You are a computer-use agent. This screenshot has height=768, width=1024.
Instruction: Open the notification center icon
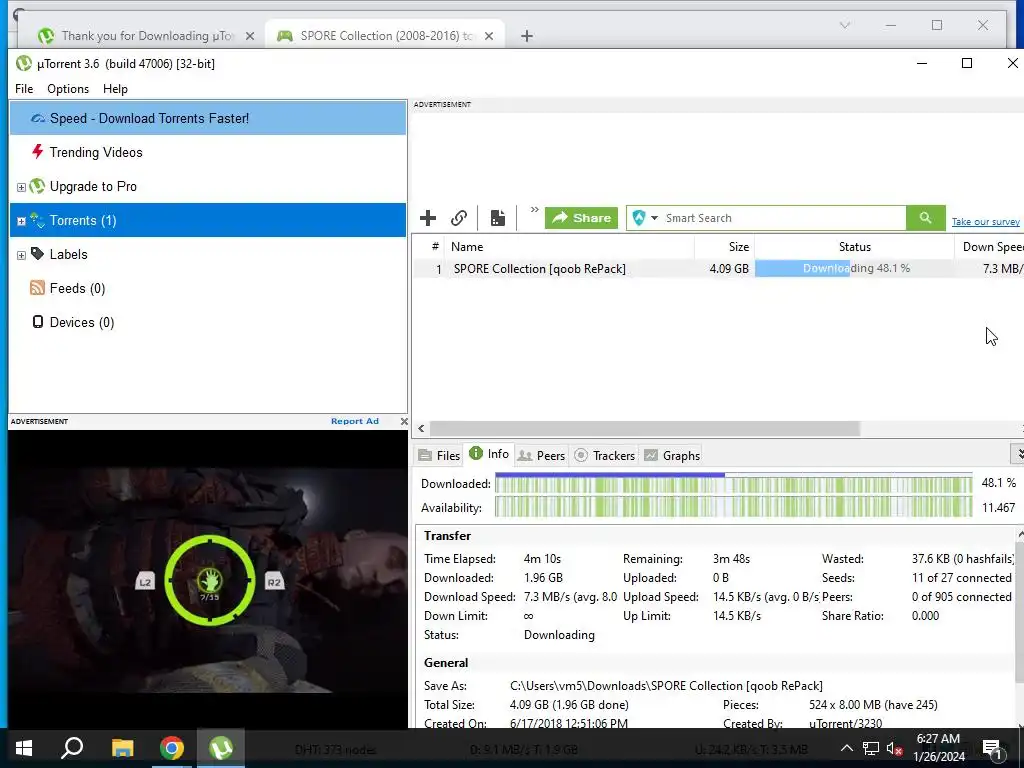point(992,749)
